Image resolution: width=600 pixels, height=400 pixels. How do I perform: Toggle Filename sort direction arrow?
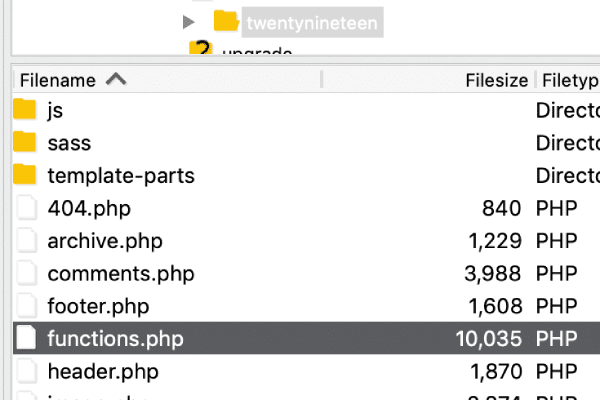pos(116,79)
